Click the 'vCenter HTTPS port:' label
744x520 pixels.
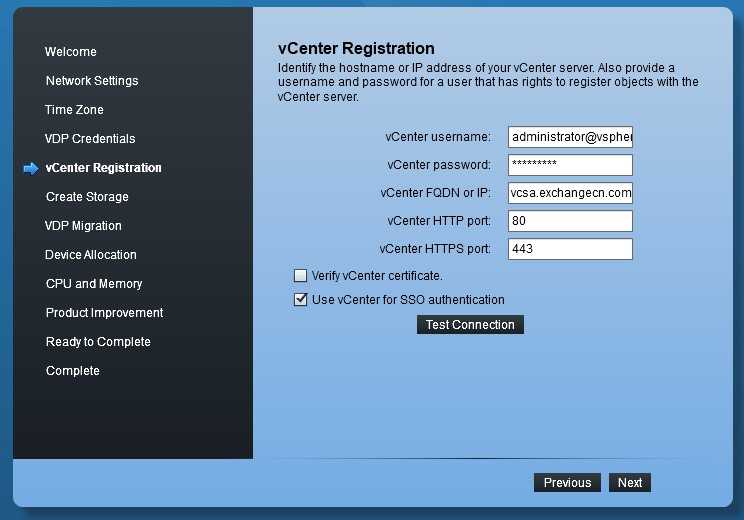(x=435, y=249)
